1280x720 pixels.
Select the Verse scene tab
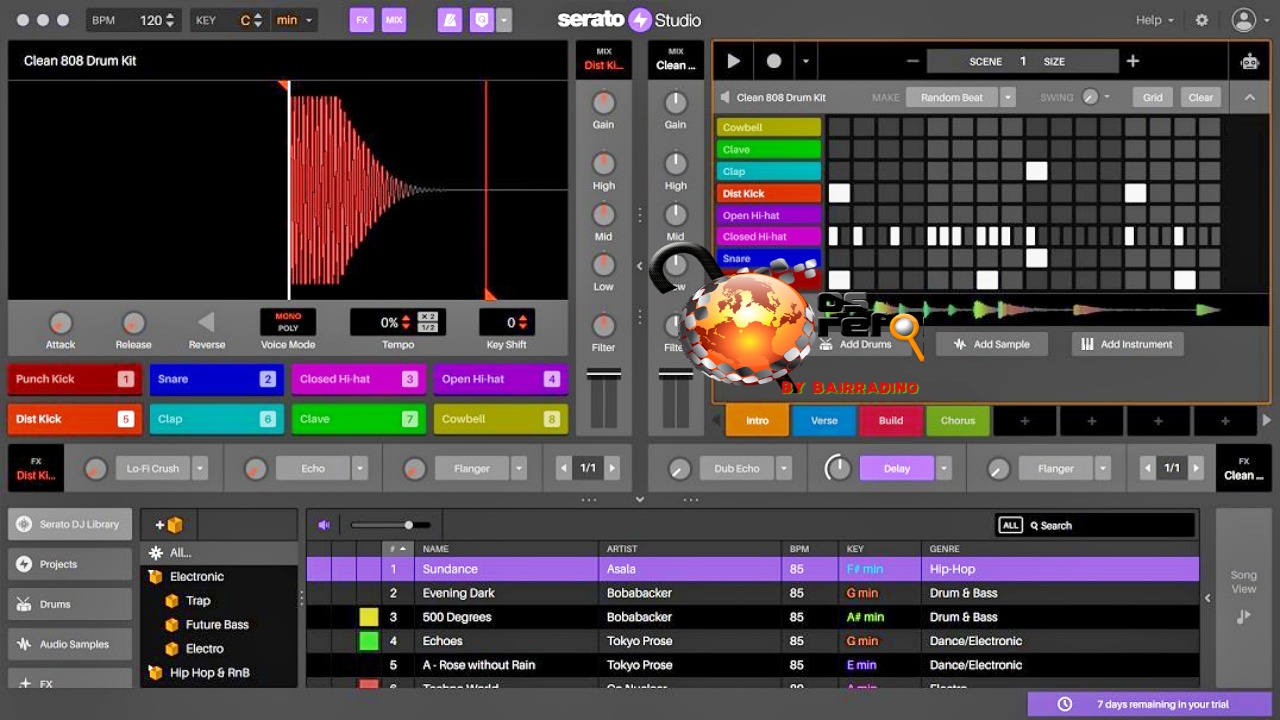tap(824, 420)
